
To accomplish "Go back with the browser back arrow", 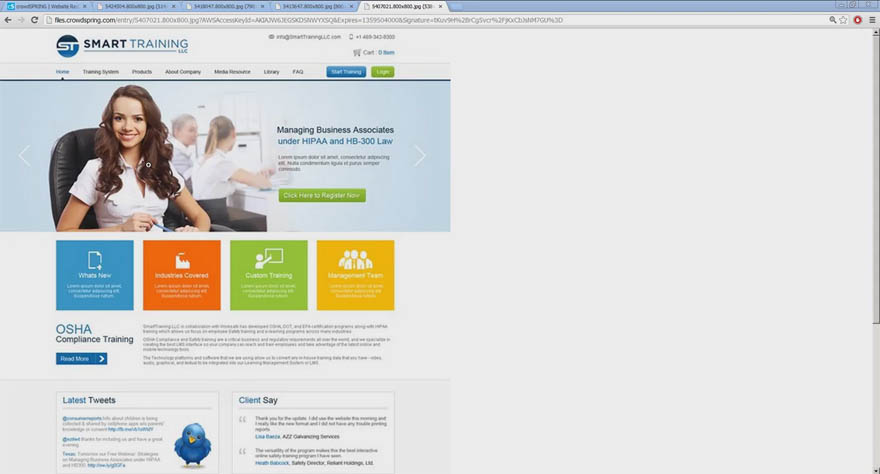I will coord(8,20).
